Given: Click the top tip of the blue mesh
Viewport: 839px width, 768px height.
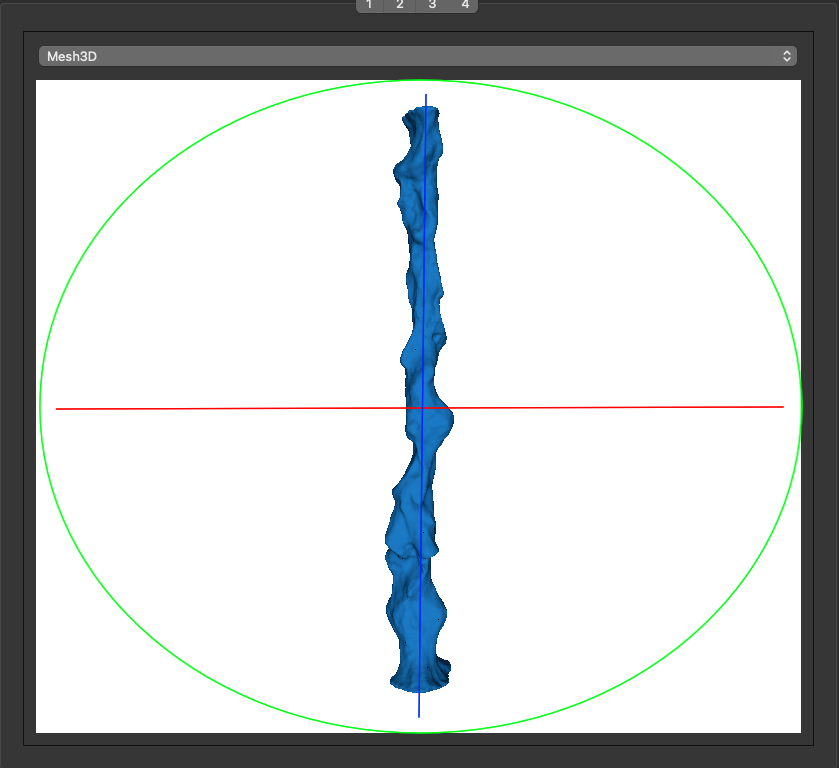Looking at the screenshot, I should point(420,111).
